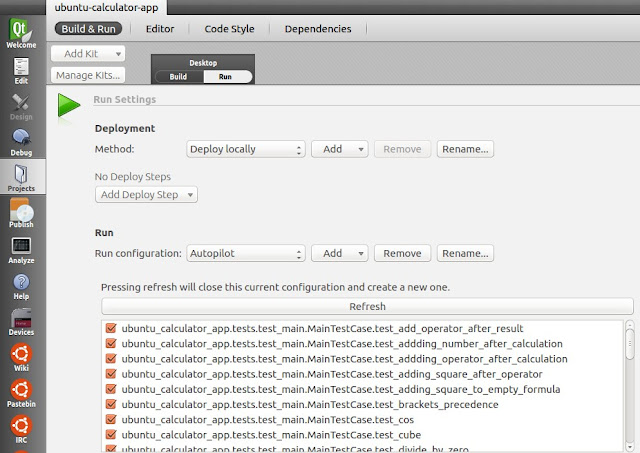Switch to Edit mode in sidebar
The width and height of the screenshot is (640, 453).
coord(21,71)
